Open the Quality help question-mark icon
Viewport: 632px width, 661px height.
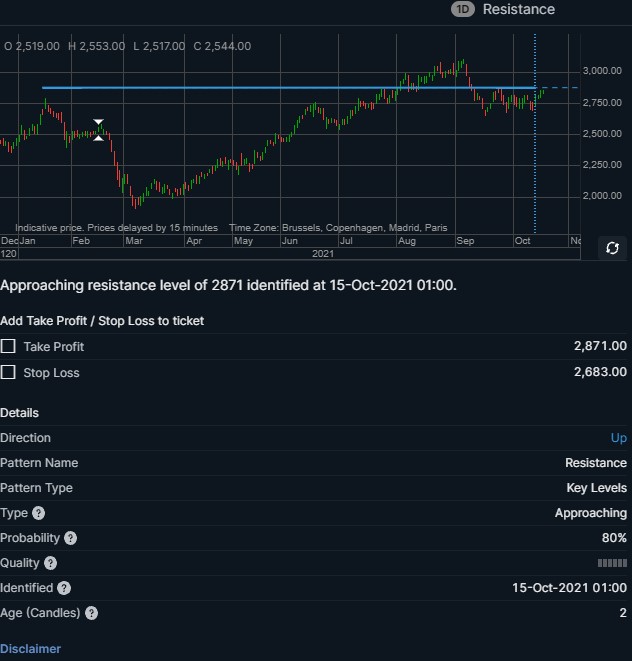pyautogui.click(x=50, y=563)
